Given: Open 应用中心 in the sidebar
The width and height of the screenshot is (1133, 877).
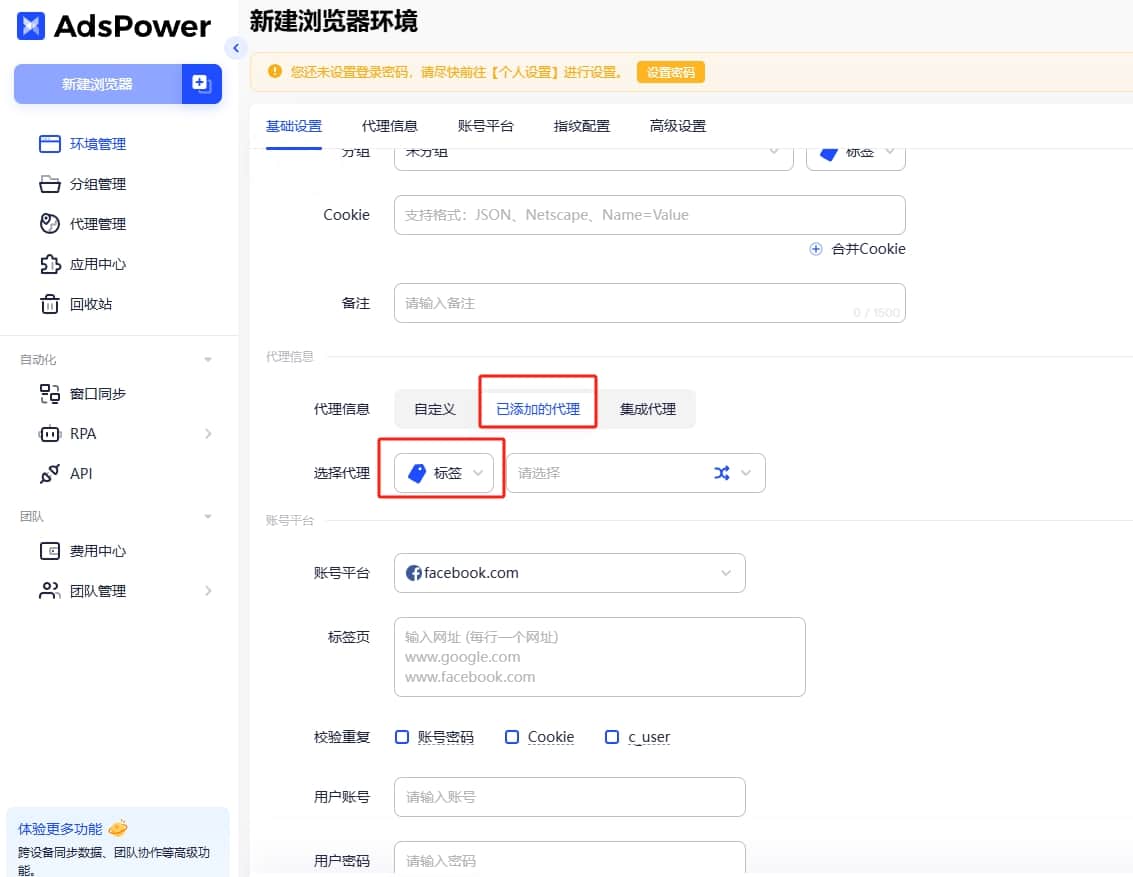Looking at the screenshot, I should tap(98, 264).
